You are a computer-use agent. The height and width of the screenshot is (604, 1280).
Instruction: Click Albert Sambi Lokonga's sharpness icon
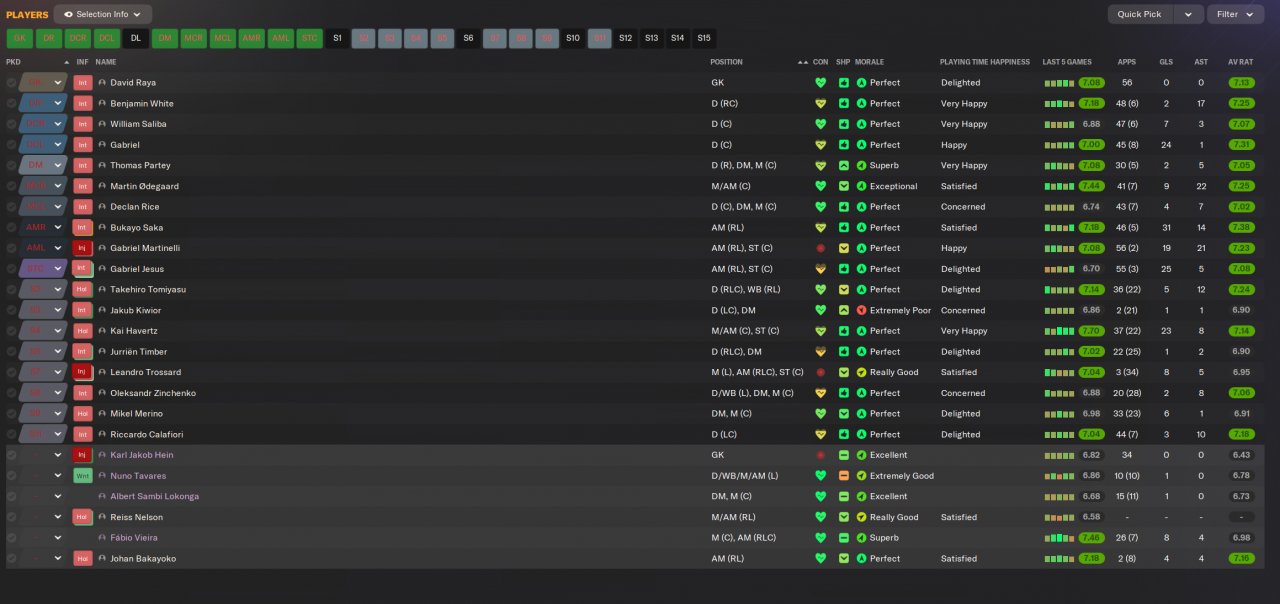[x=844, y=496]
